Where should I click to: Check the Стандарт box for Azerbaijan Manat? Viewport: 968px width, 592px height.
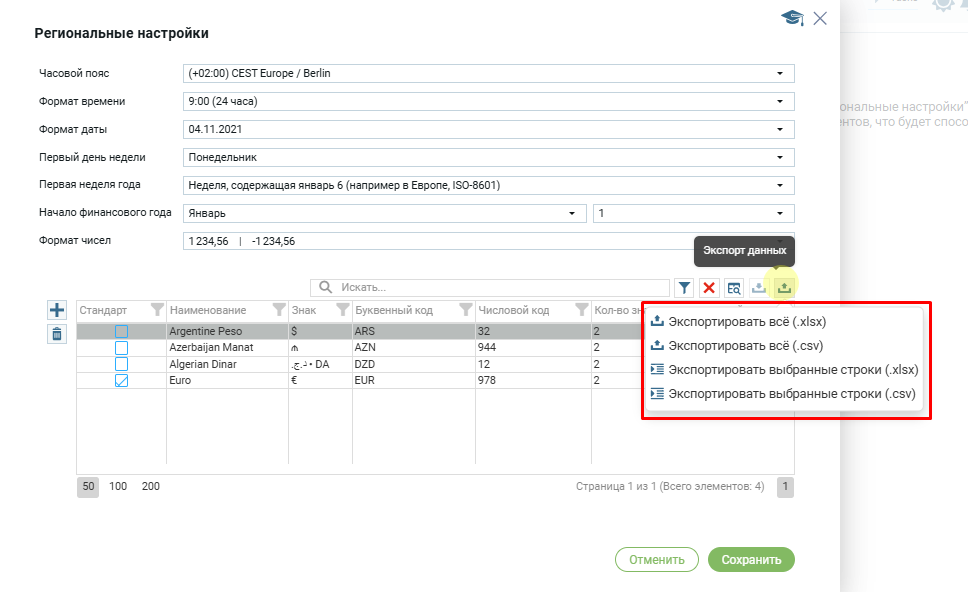click(x=121, y=347)
